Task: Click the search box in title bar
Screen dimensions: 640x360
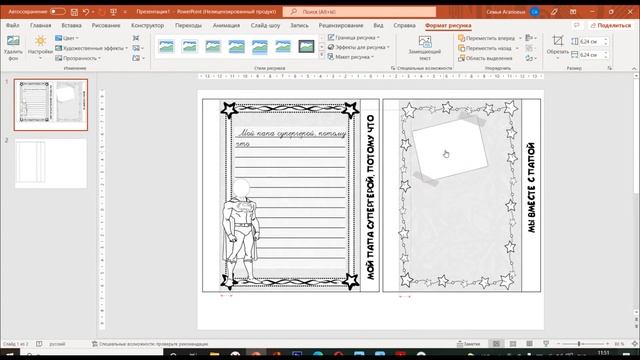Action: [x=359, y=12]
